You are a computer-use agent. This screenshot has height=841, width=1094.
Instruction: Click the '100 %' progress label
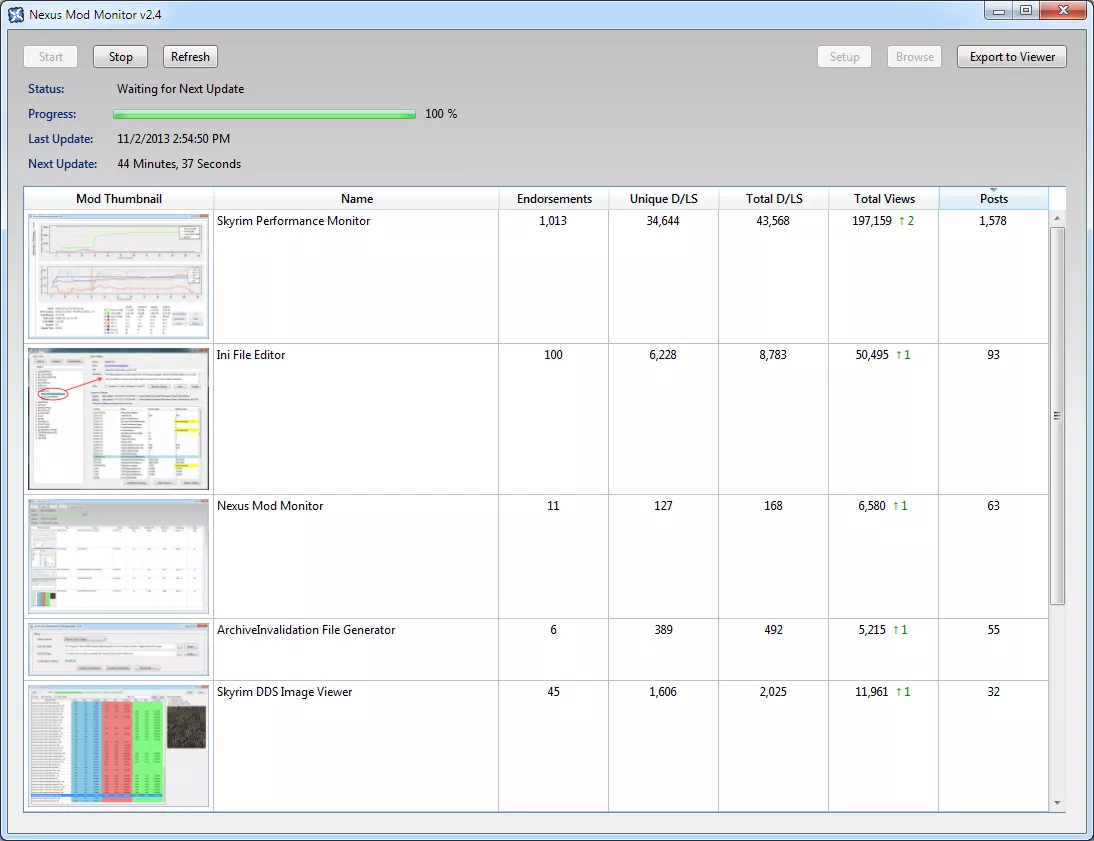tap(441, 114)
